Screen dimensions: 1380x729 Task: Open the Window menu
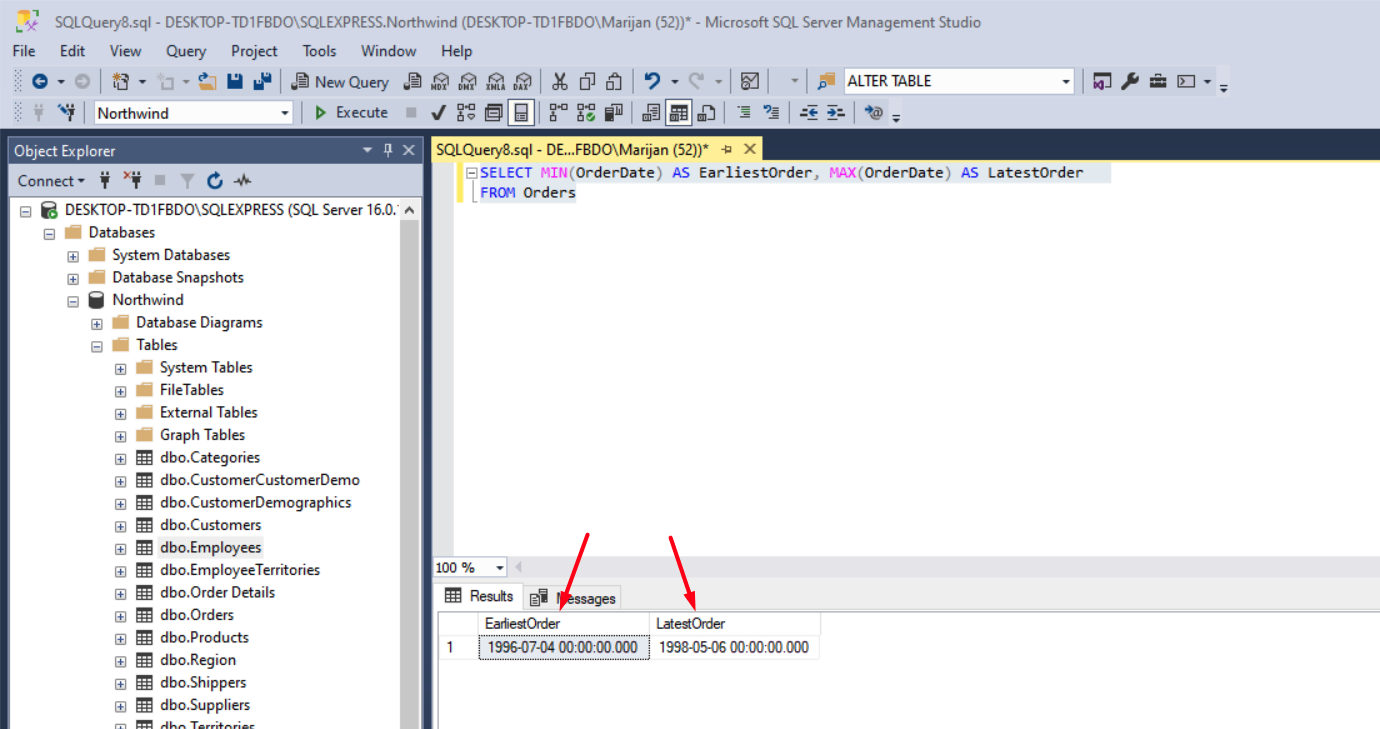click(389, 51)
